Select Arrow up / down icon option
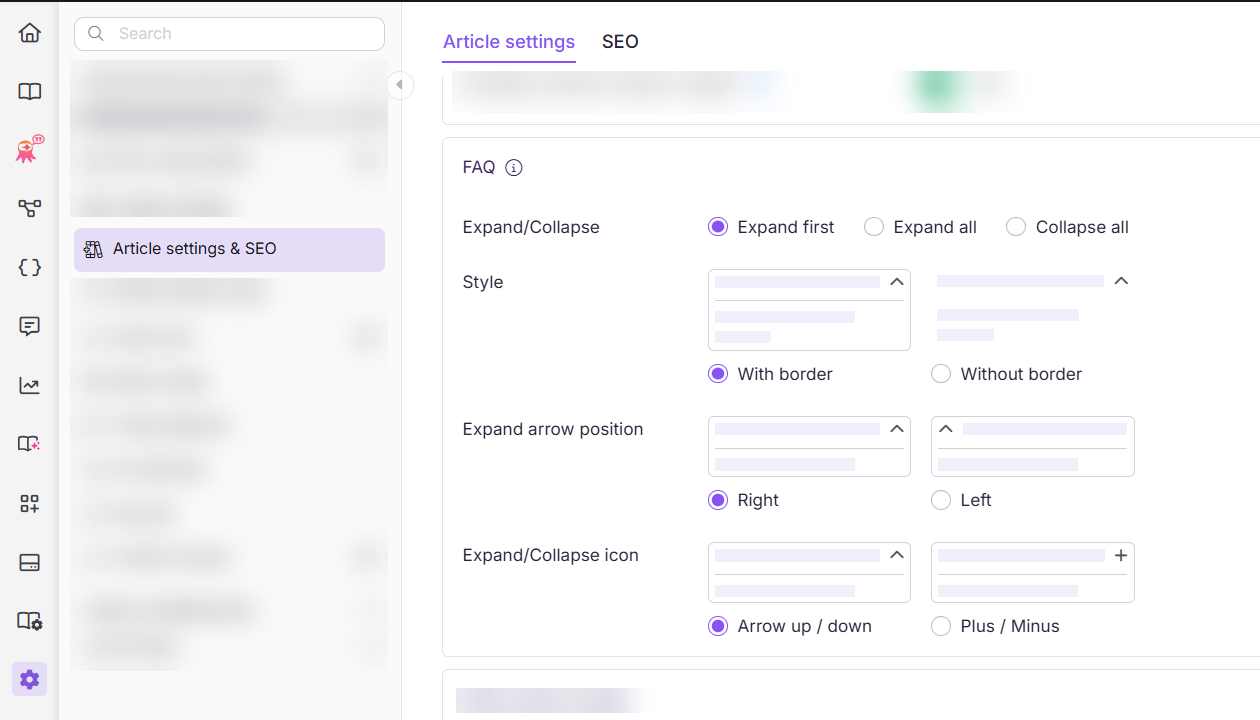The height and width of the screenshot is (720, 1260). [718, 626]
